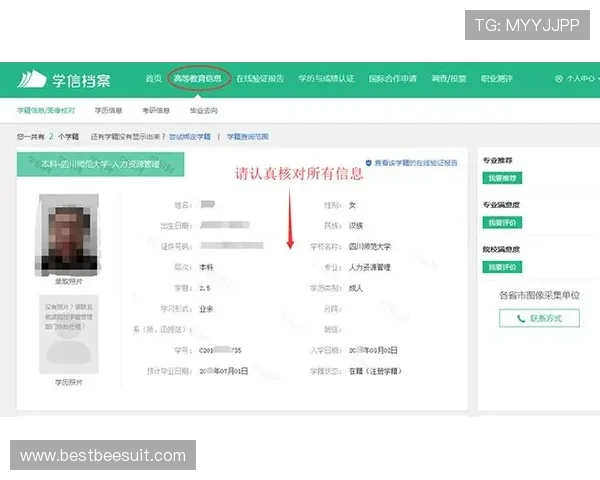The width and height of the screenshot is (600, 480).
Task: Click 我要推荐 button under 专业推荐
Action: (502, 178)
